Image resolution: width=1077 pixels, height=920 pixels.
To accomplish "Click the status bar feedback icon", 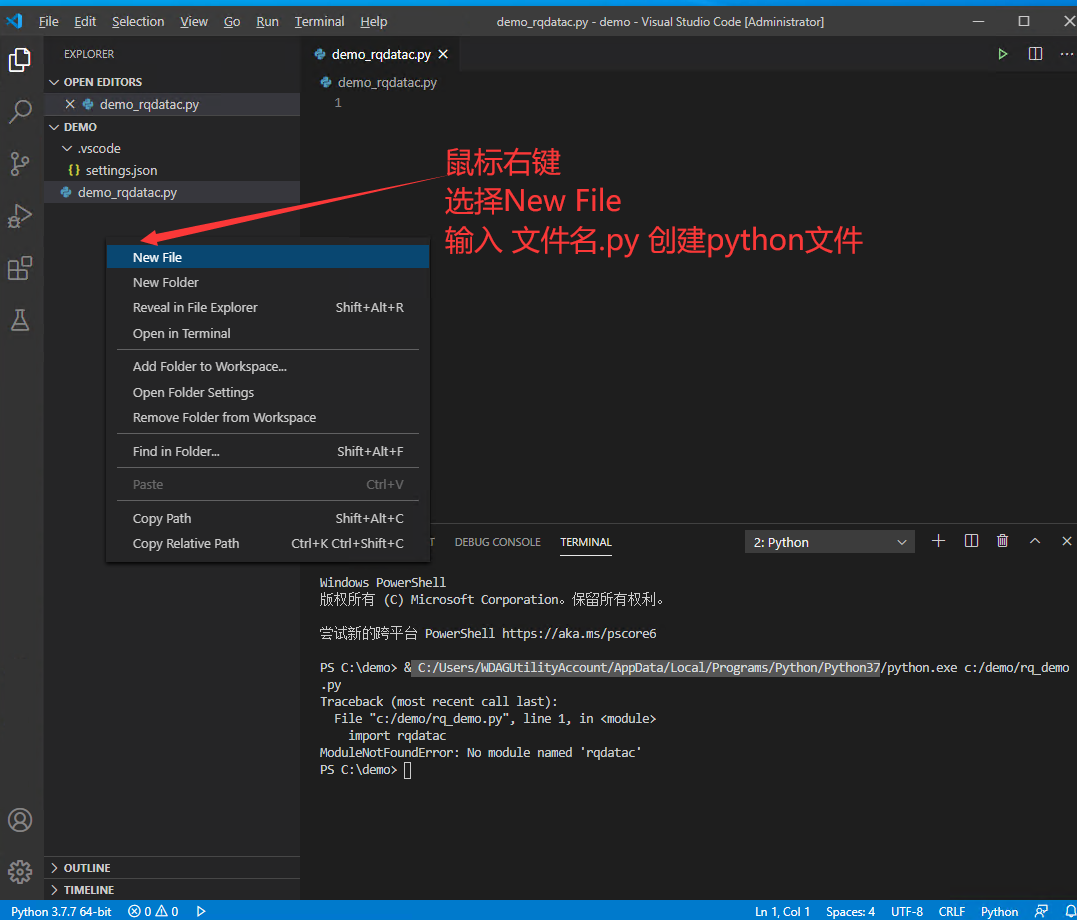I will click(x=1041, y=911).
